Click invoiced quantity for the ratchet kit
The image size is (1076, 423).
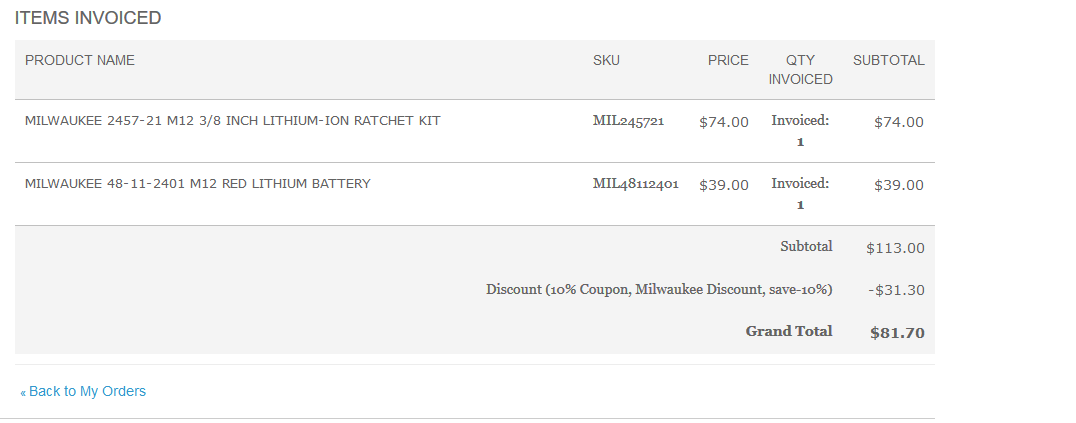point(800,131)
